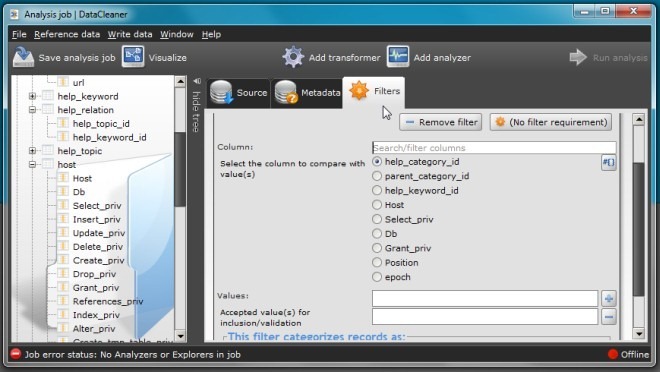Click the table icon beside host

click(48, 164)
